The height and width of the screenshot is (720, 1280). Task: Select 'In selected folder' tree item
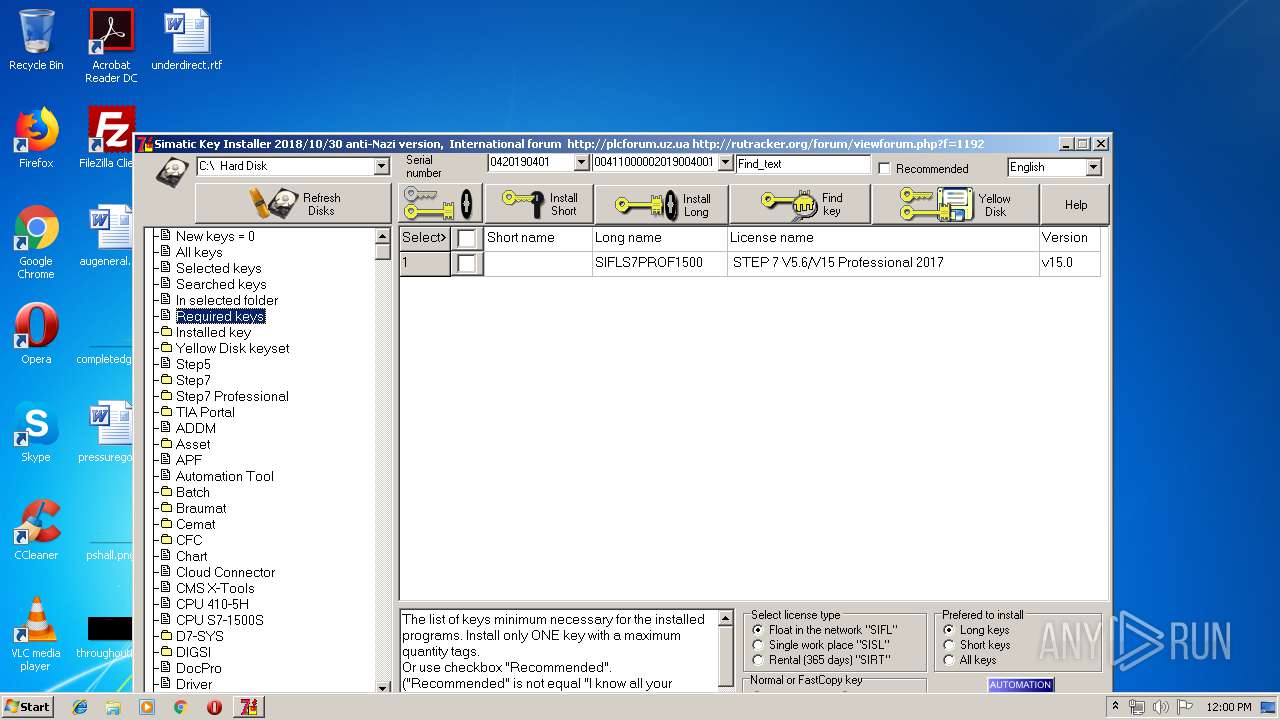coord(227,300)
